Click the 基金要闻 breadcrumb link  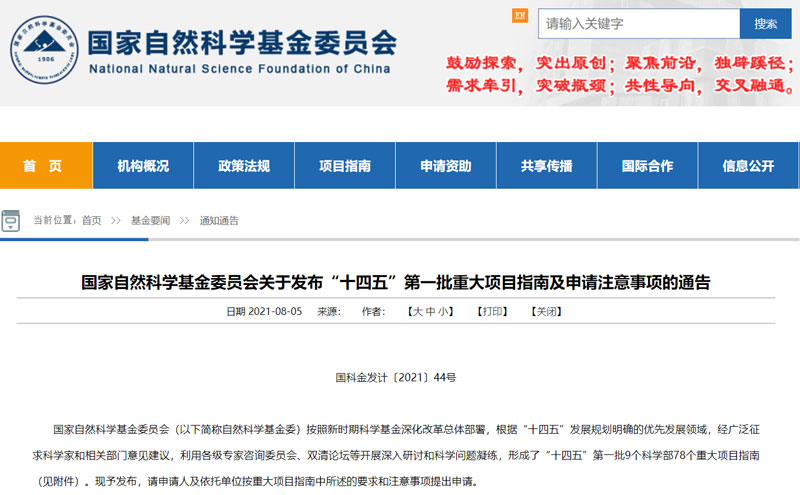[x=151, y=220]
